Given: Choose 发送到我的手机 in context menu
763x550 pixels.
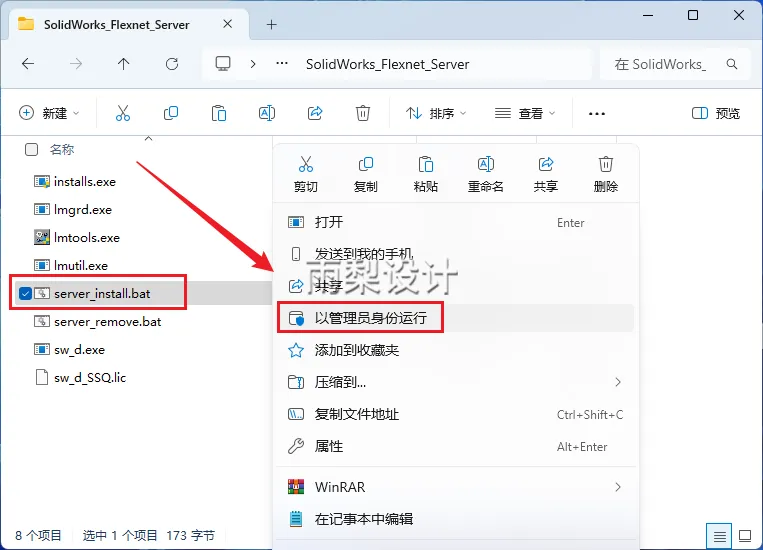Looking at the screenshot, I should click(x=456, y=254).
